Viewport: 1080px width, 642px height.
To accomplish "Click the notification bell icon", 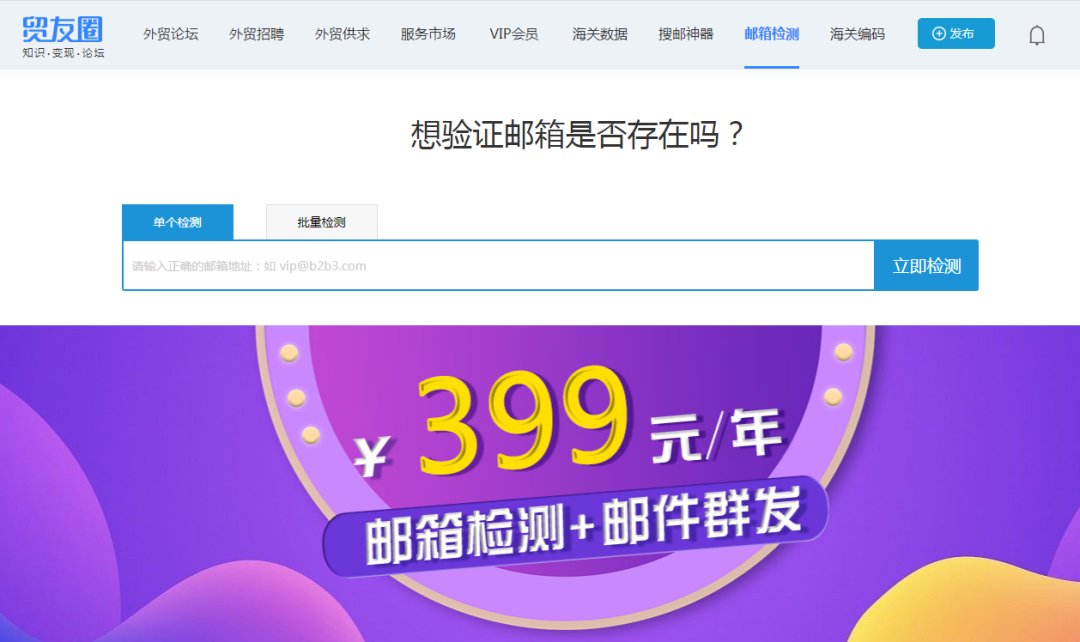I will click(1037, 35).
